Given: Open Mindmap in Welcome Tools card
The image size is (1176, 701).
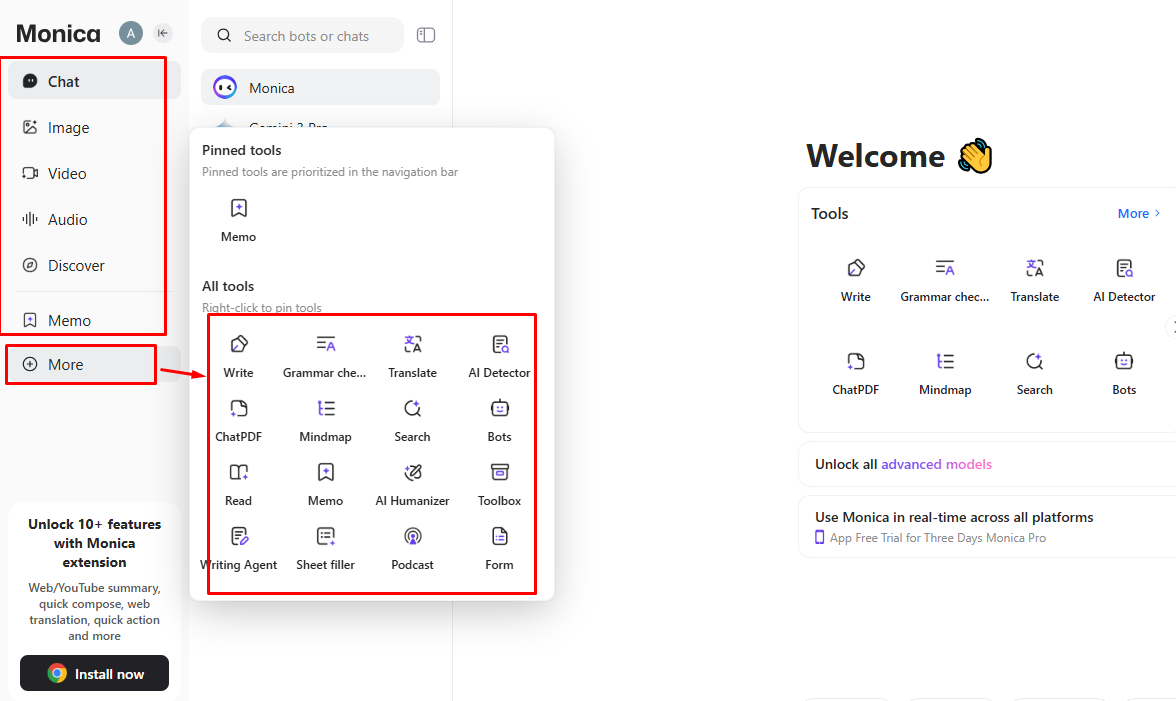Looking at the screenshot, I should 945,373.
